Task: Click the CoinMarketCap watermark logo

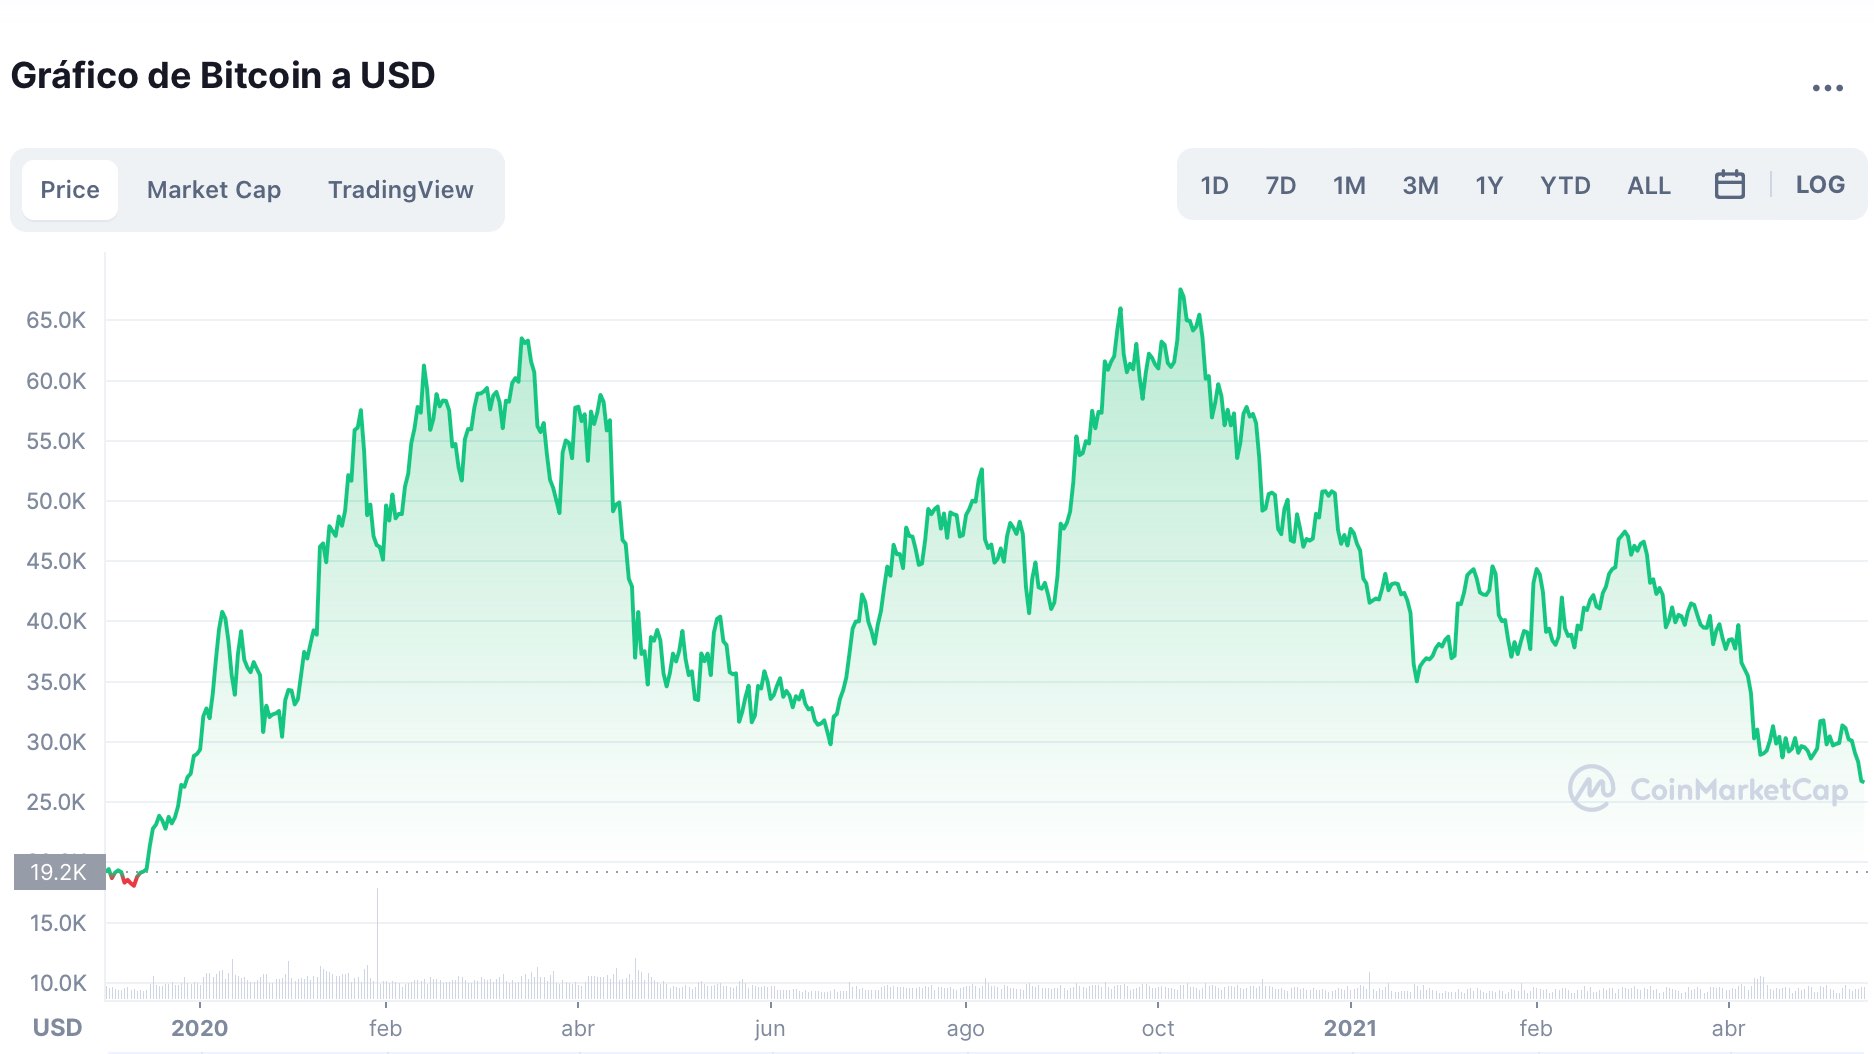Action: (1708, 789)
